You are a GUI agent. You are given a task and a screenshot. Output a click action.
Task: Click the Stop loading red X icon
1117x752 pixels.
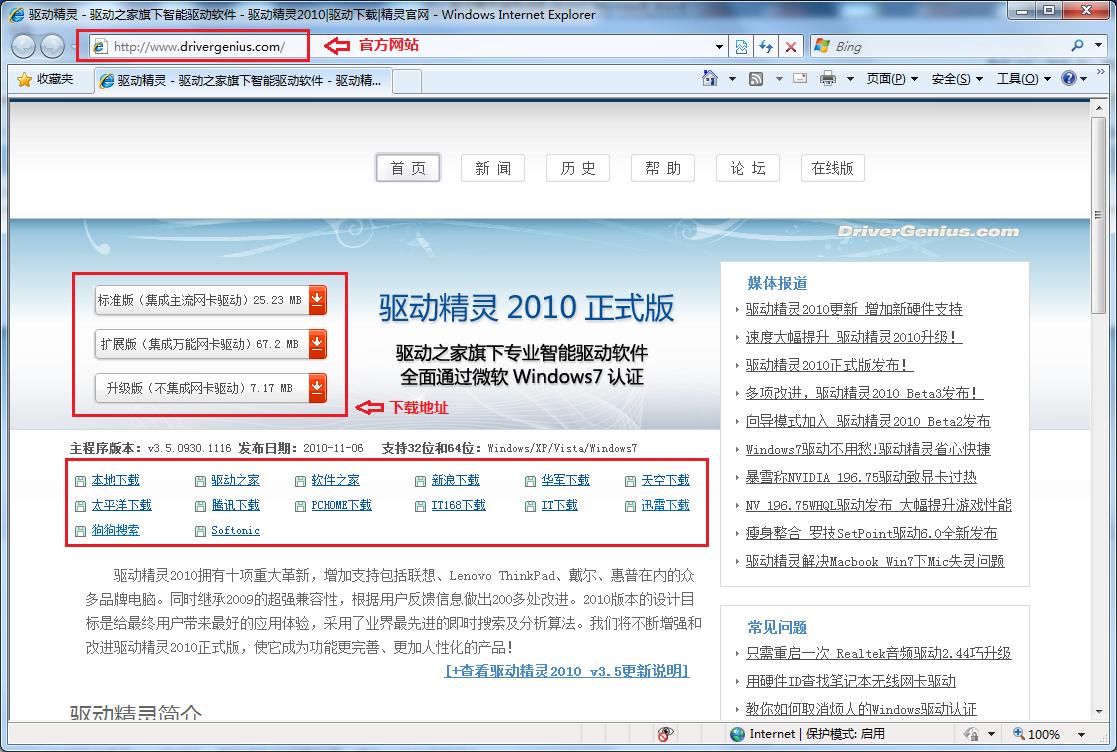tap(791, 46)
